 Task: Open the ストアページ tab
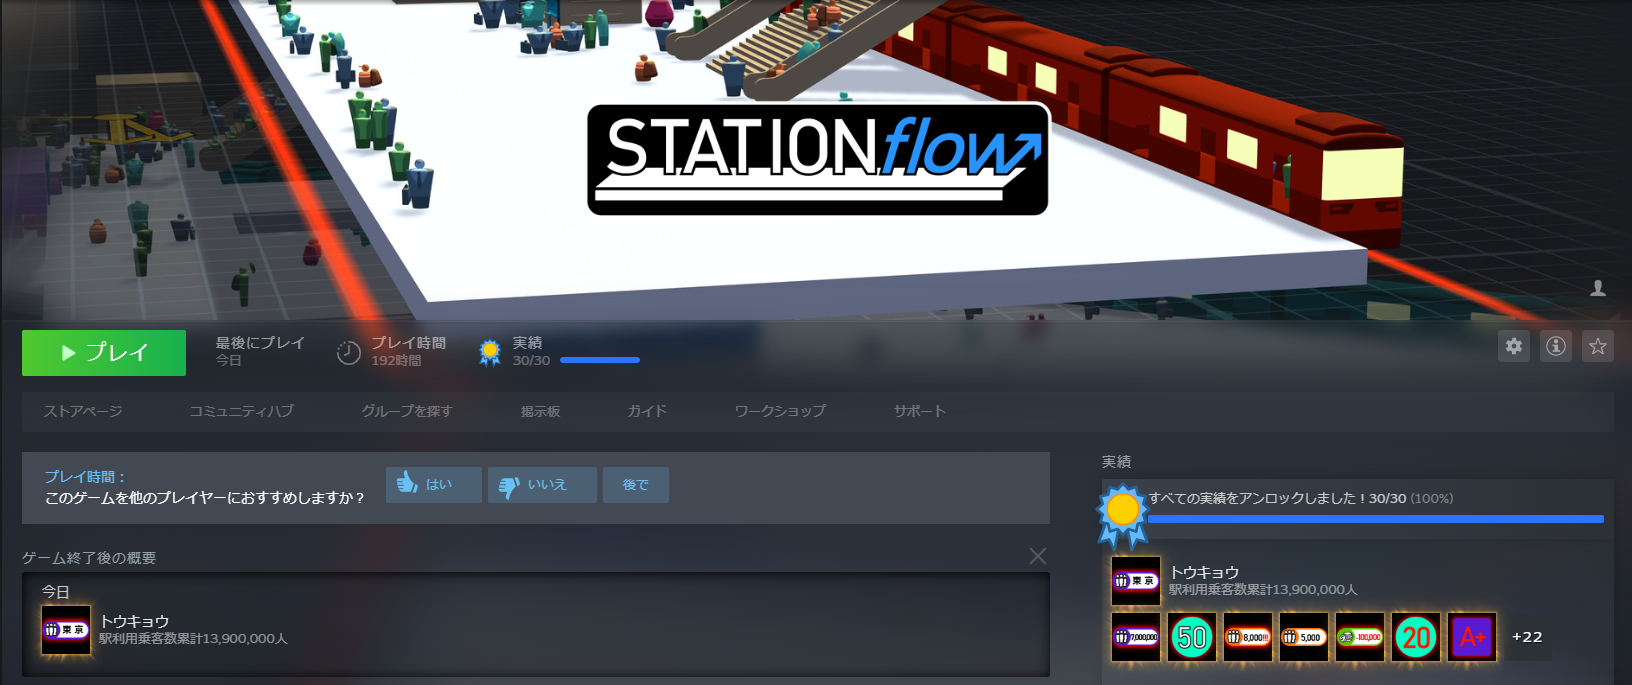[83, 411]
